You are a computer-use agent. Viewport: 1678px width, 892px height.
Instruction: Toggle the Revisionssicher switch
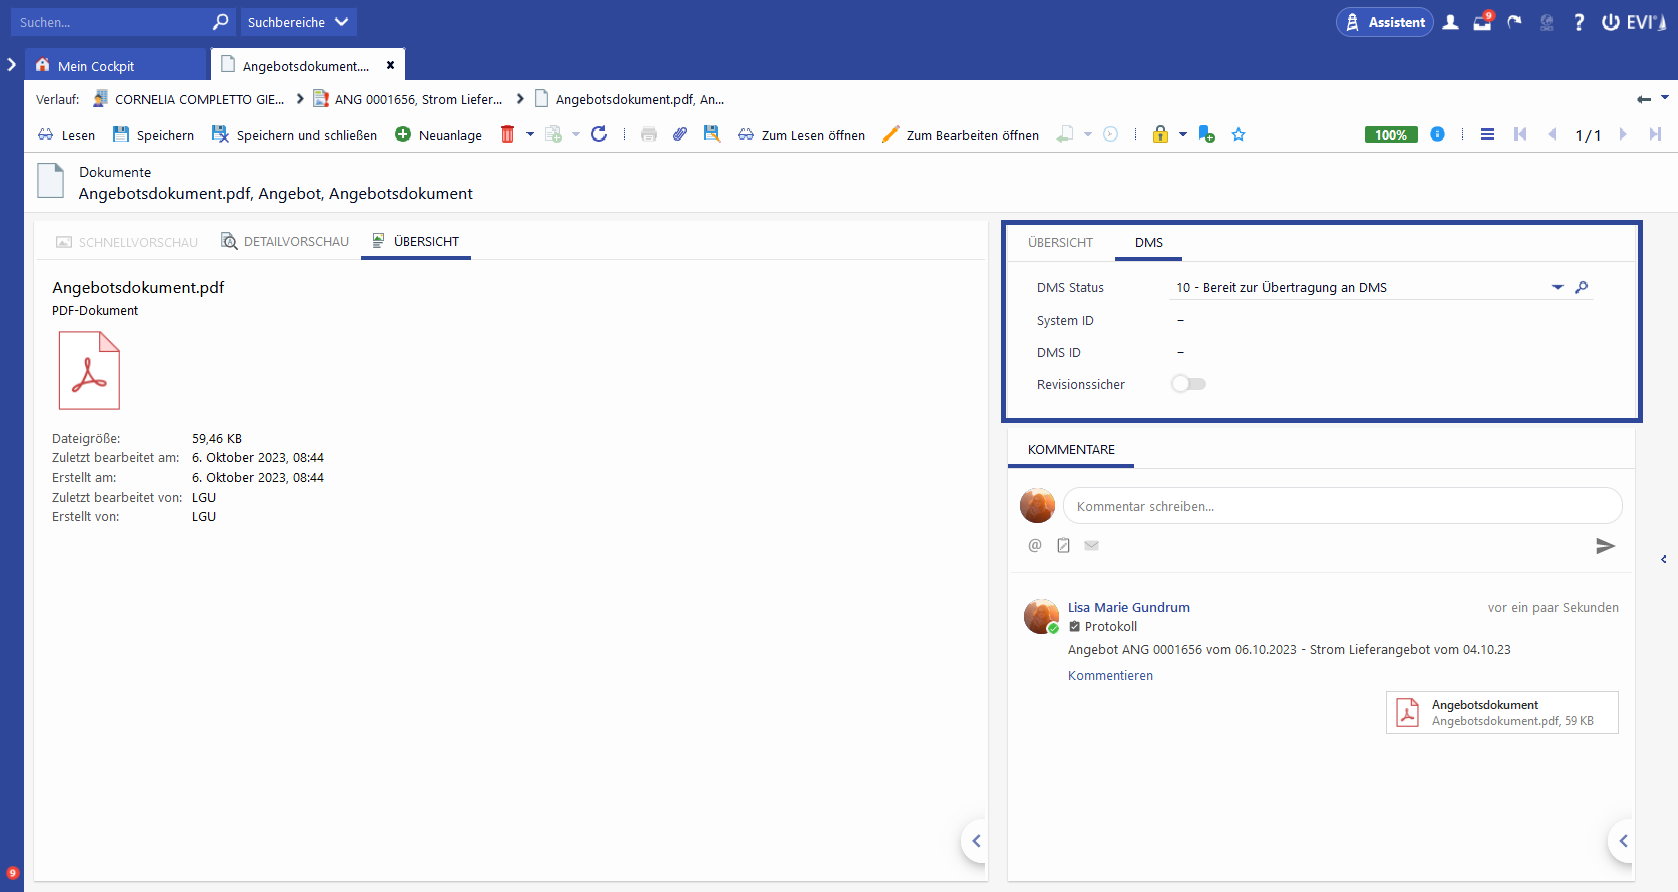click(x=1188, y=384)
